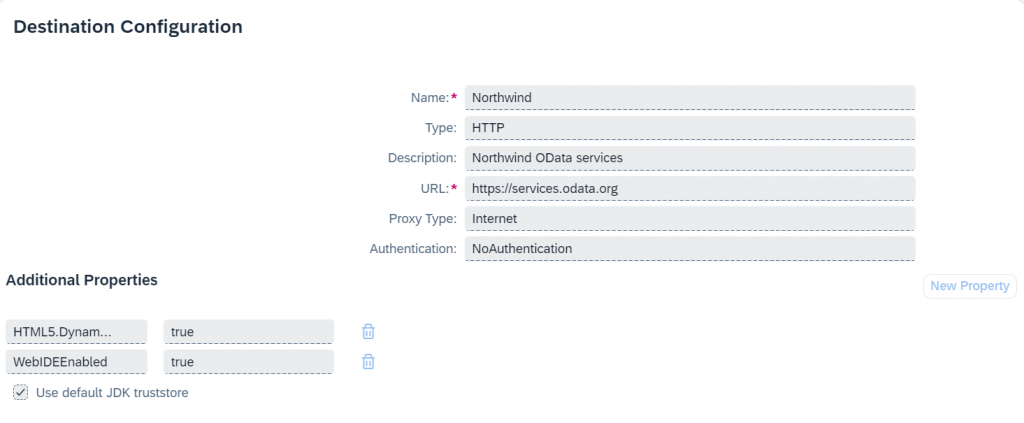Click the New Property button
The width and height of the screenshot is (1024, 423).
pyautogui.click(x=970, y=286)
